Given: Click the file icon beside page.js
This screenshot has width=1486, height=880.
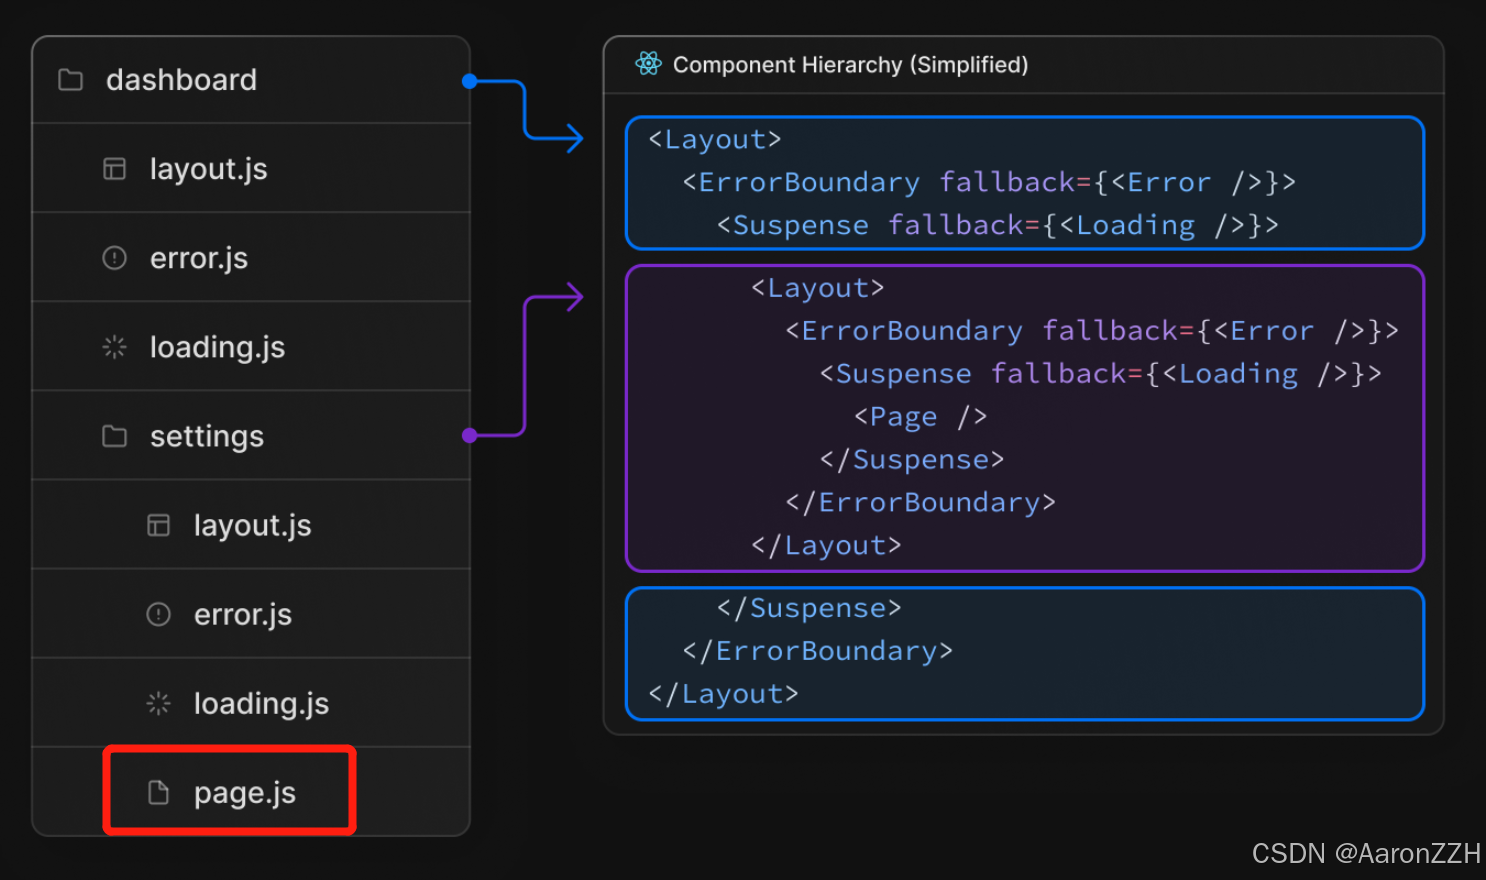Looking at the screenshot, I should coord(159,793).
